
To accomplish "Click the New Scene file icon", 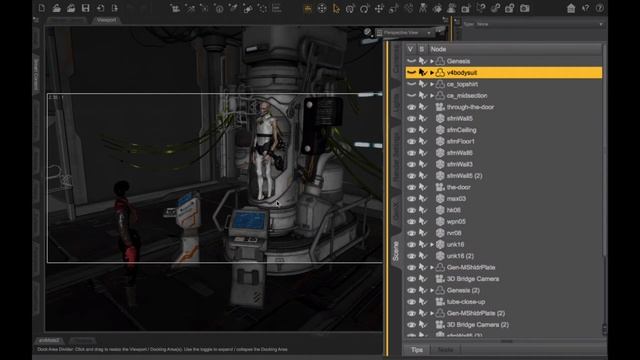I will click(x=42, y=8).
